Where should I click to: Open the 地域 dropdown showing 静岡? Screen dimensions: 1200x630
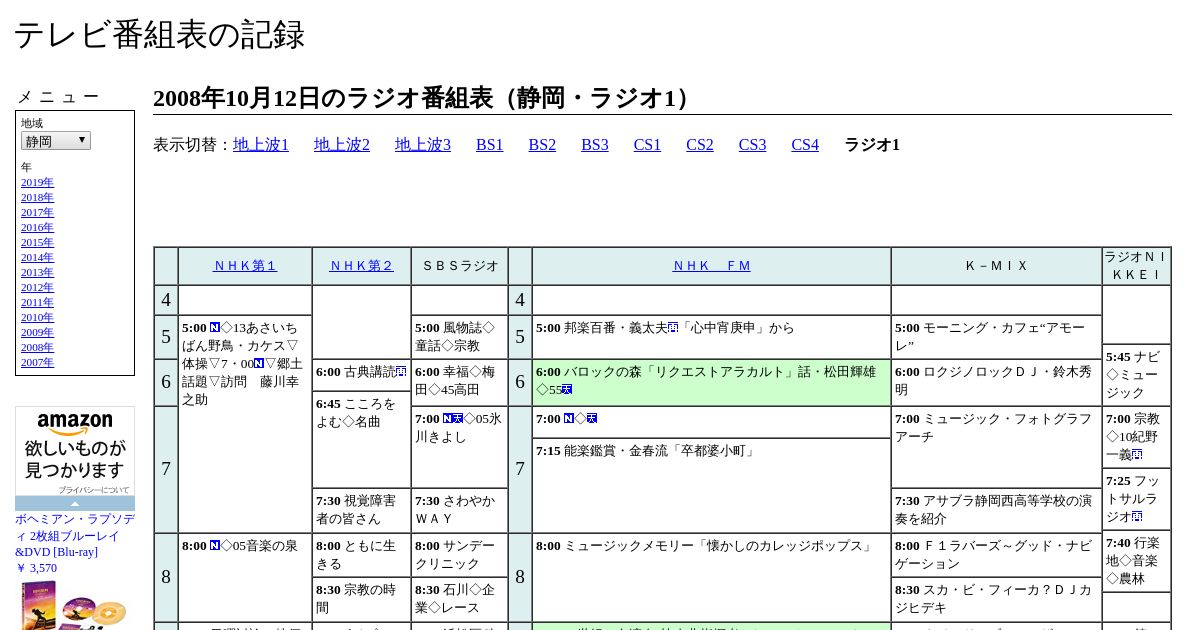tap(56, 141)
